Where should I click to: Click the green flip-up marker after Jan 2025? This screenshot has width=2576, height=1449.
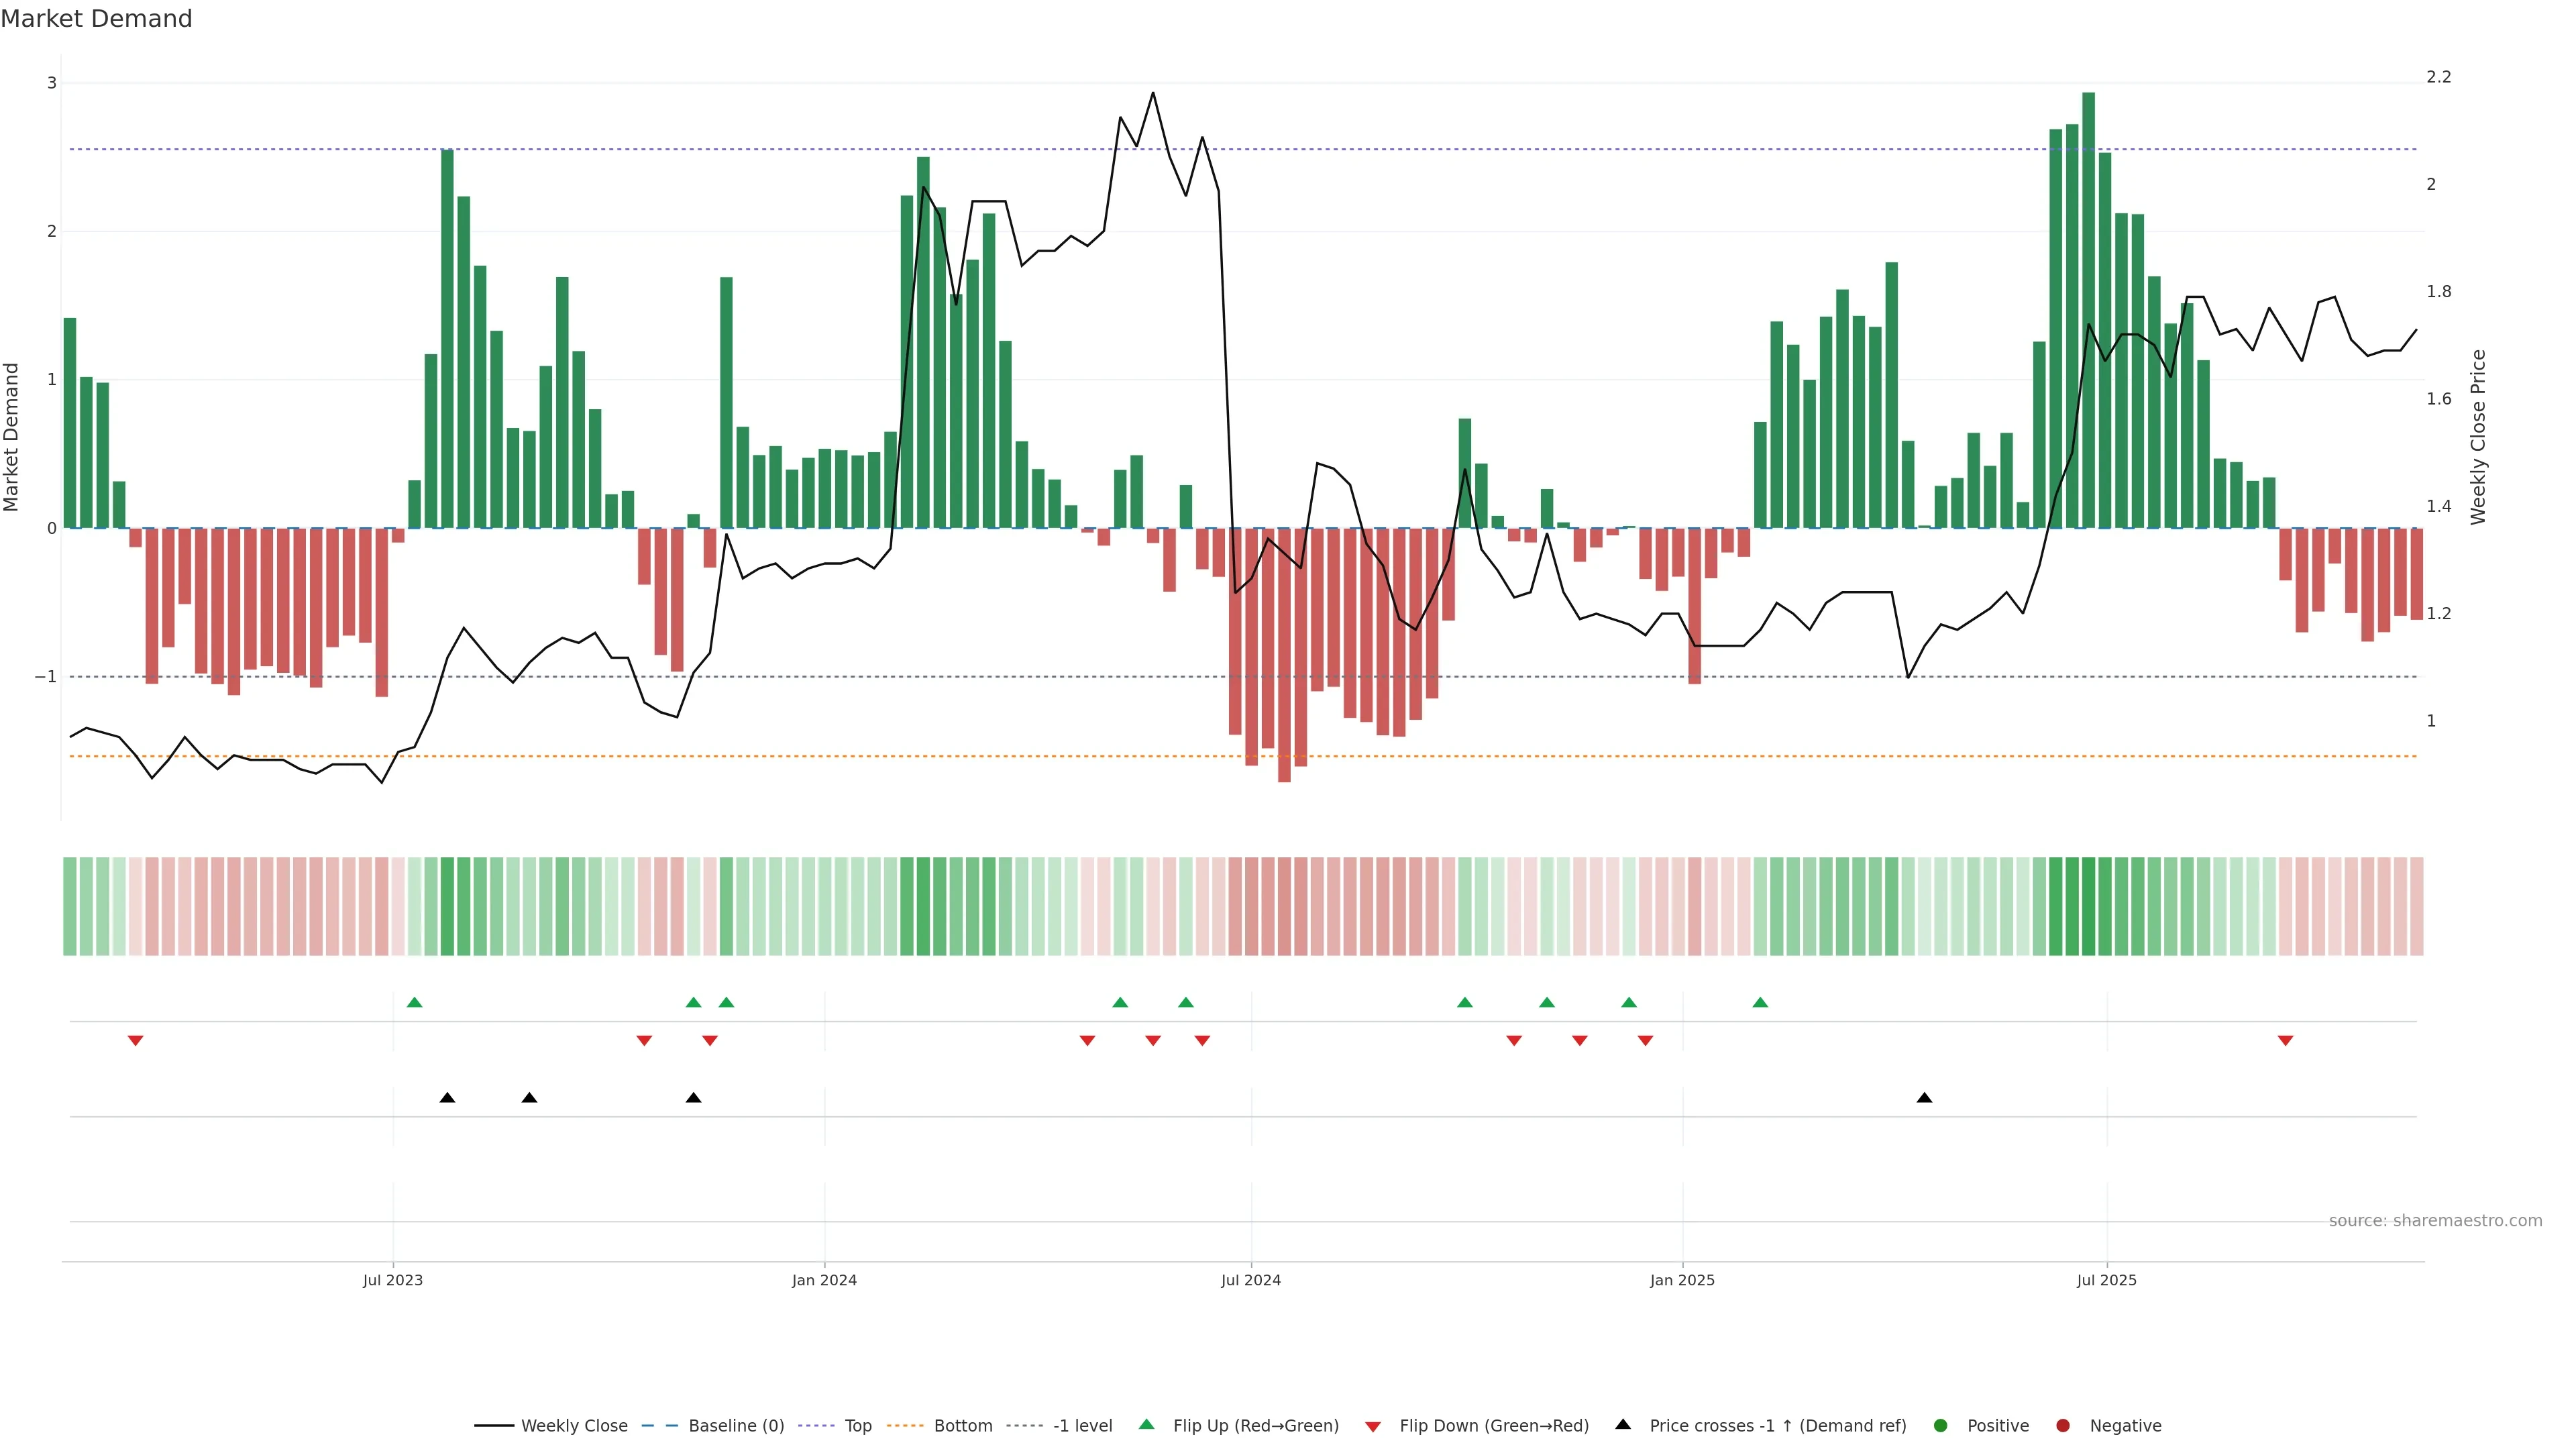[1760, 1002]
